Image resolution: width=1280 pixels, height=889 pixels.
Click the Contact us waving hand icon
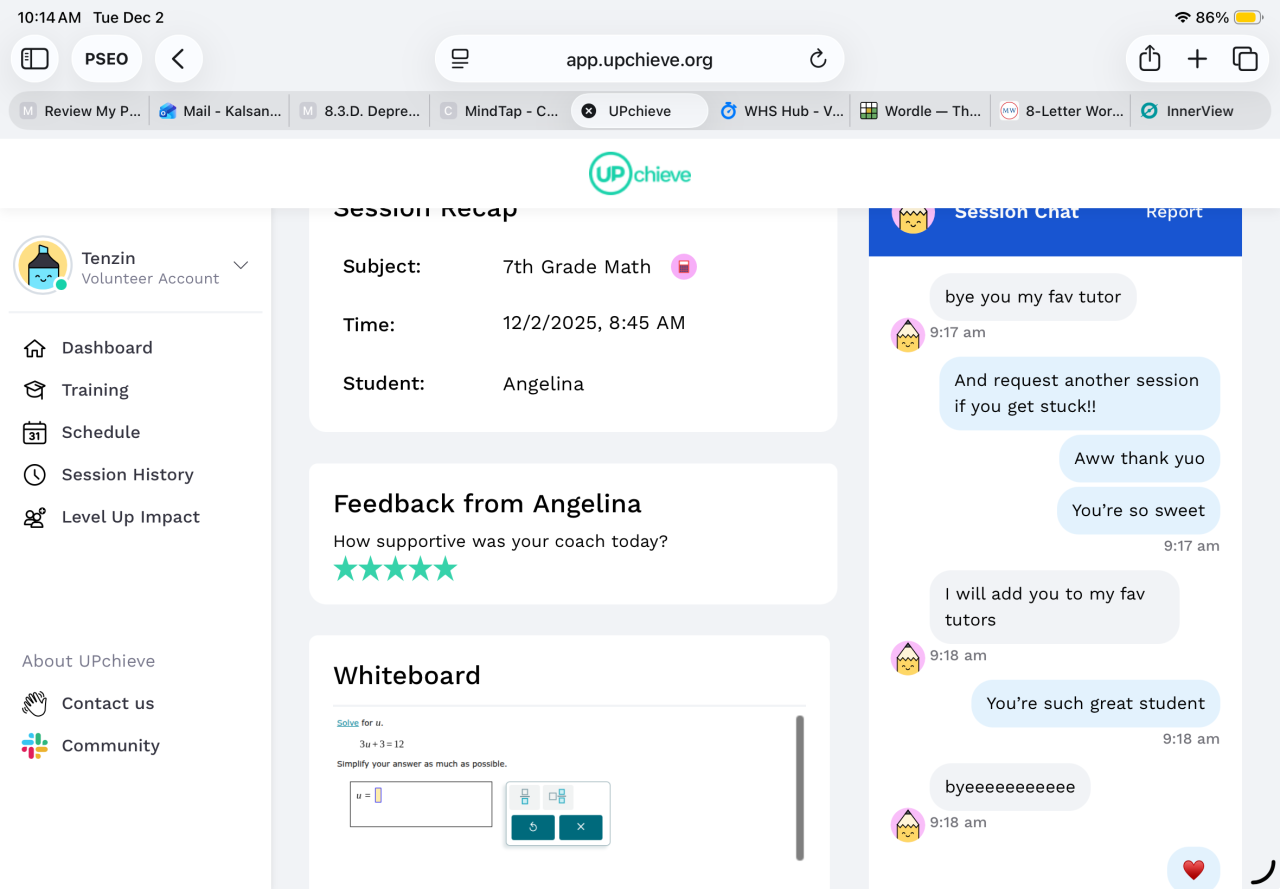[35, 704]
